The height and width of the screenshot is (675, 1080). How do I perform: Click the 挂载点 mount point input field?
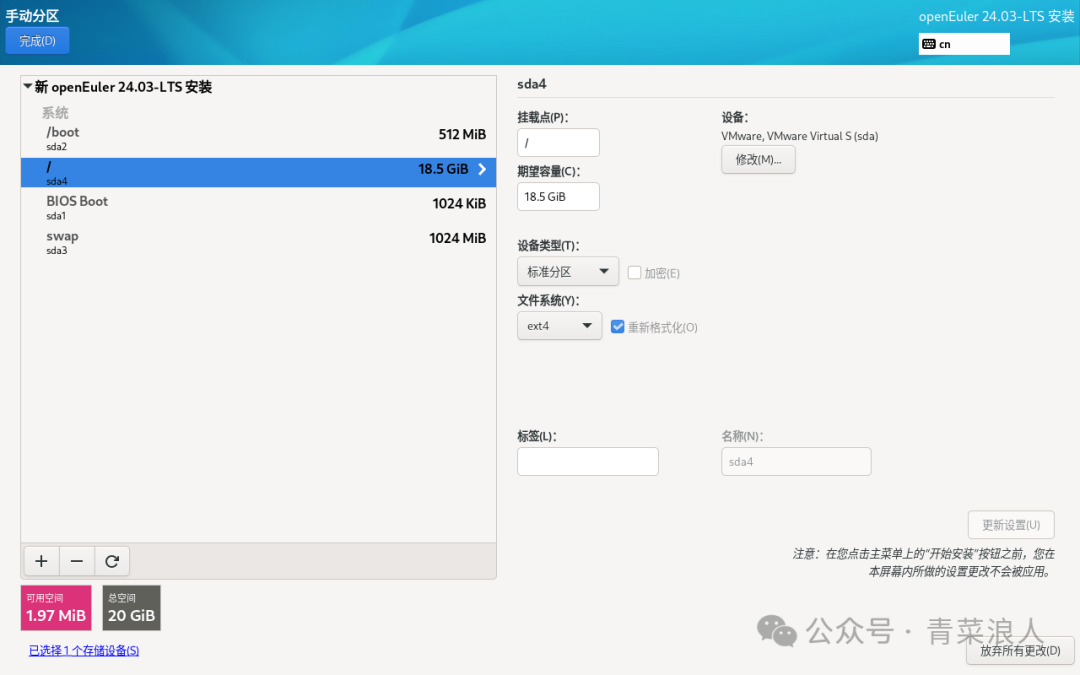[x=557, y=142]
